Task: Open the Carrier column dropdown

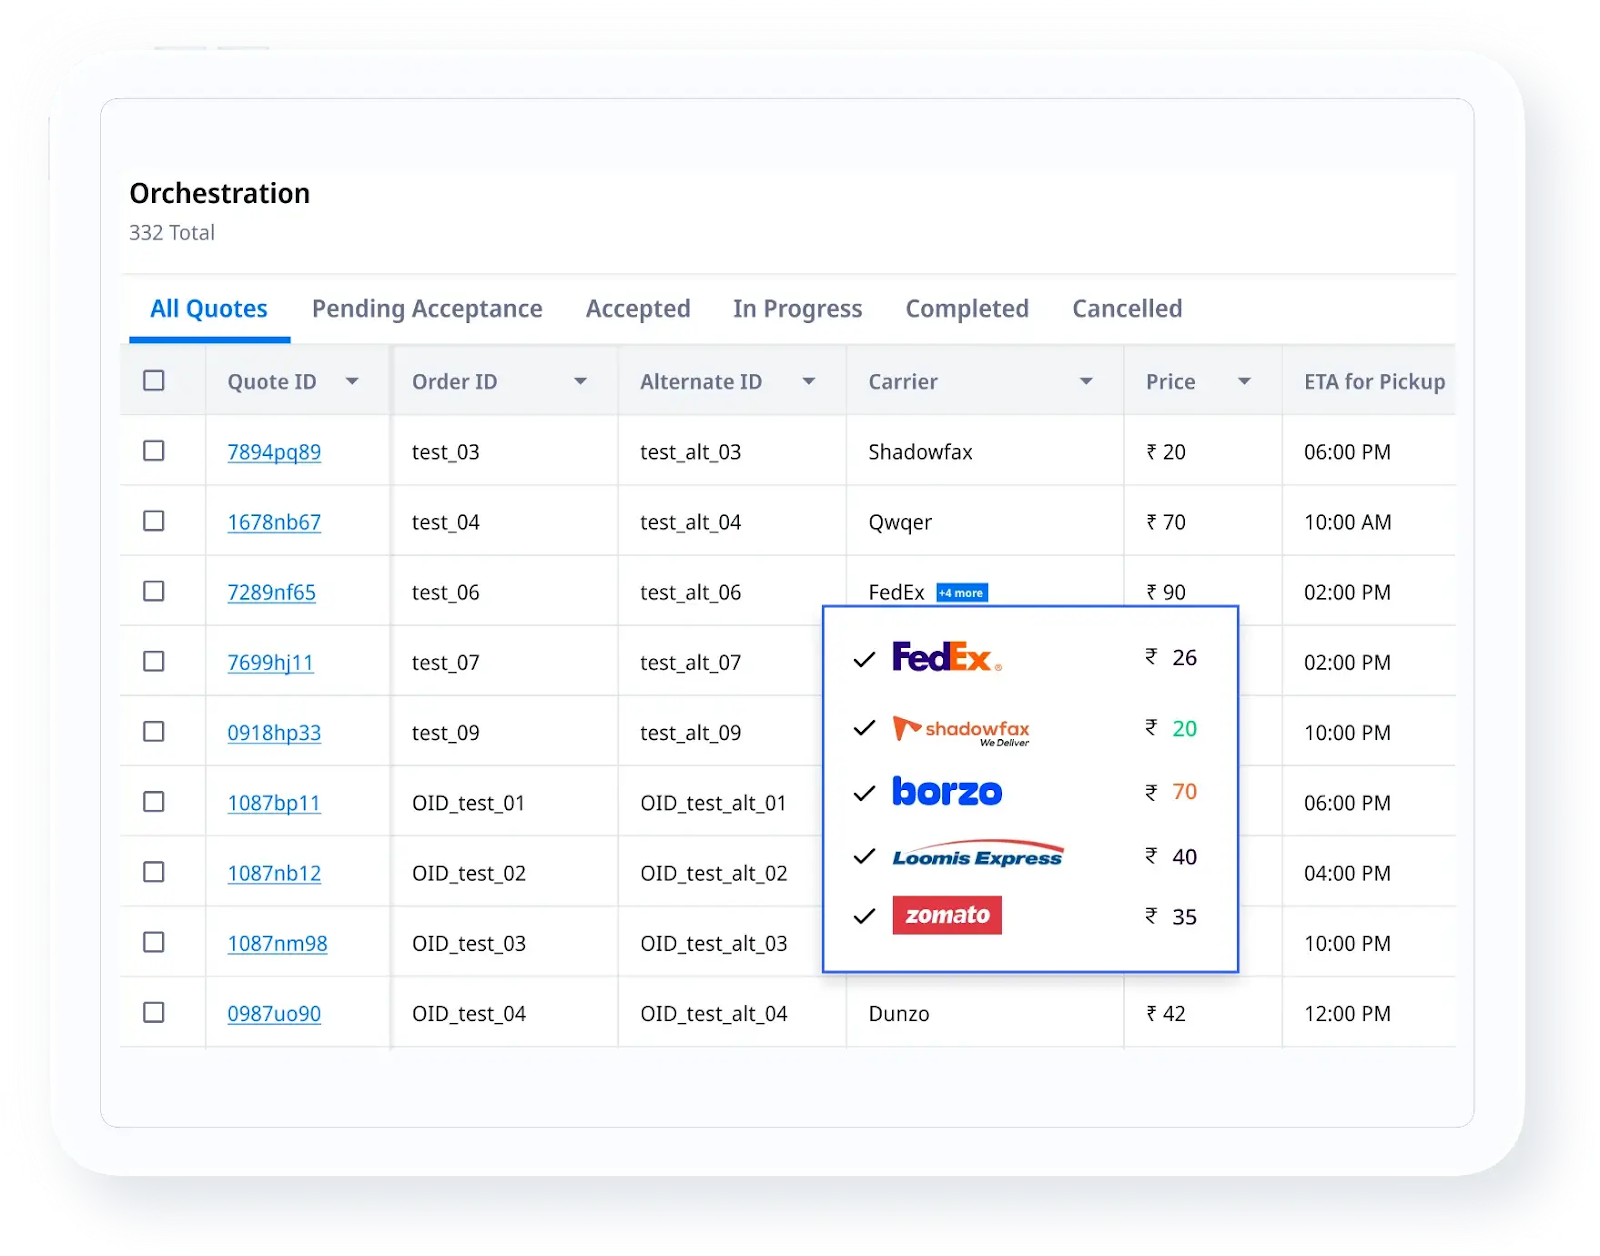Action: (1086, 381)
